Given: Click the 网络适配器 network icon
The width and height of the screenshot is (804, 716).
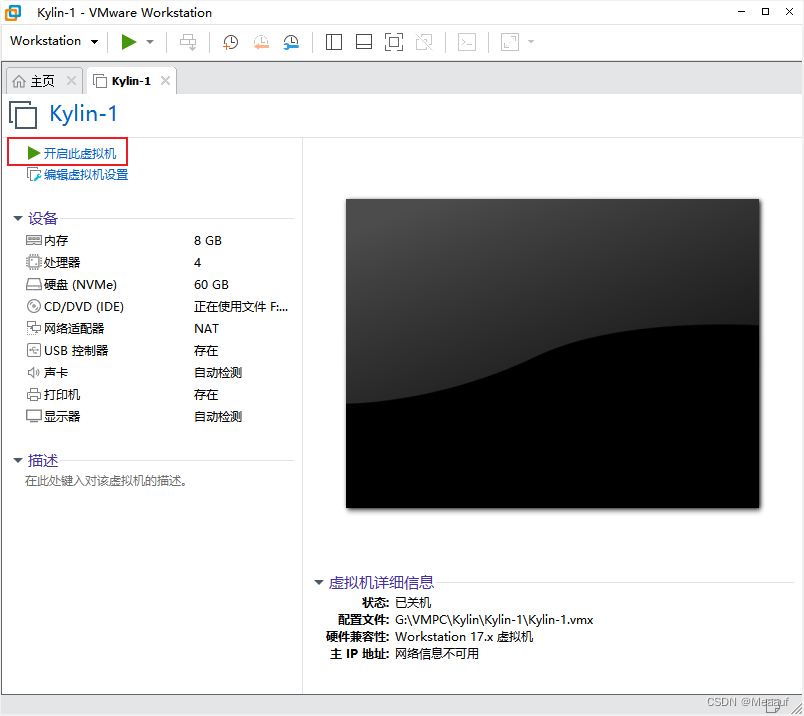Looking at the screenshot, I should click(x=33, y=328).
